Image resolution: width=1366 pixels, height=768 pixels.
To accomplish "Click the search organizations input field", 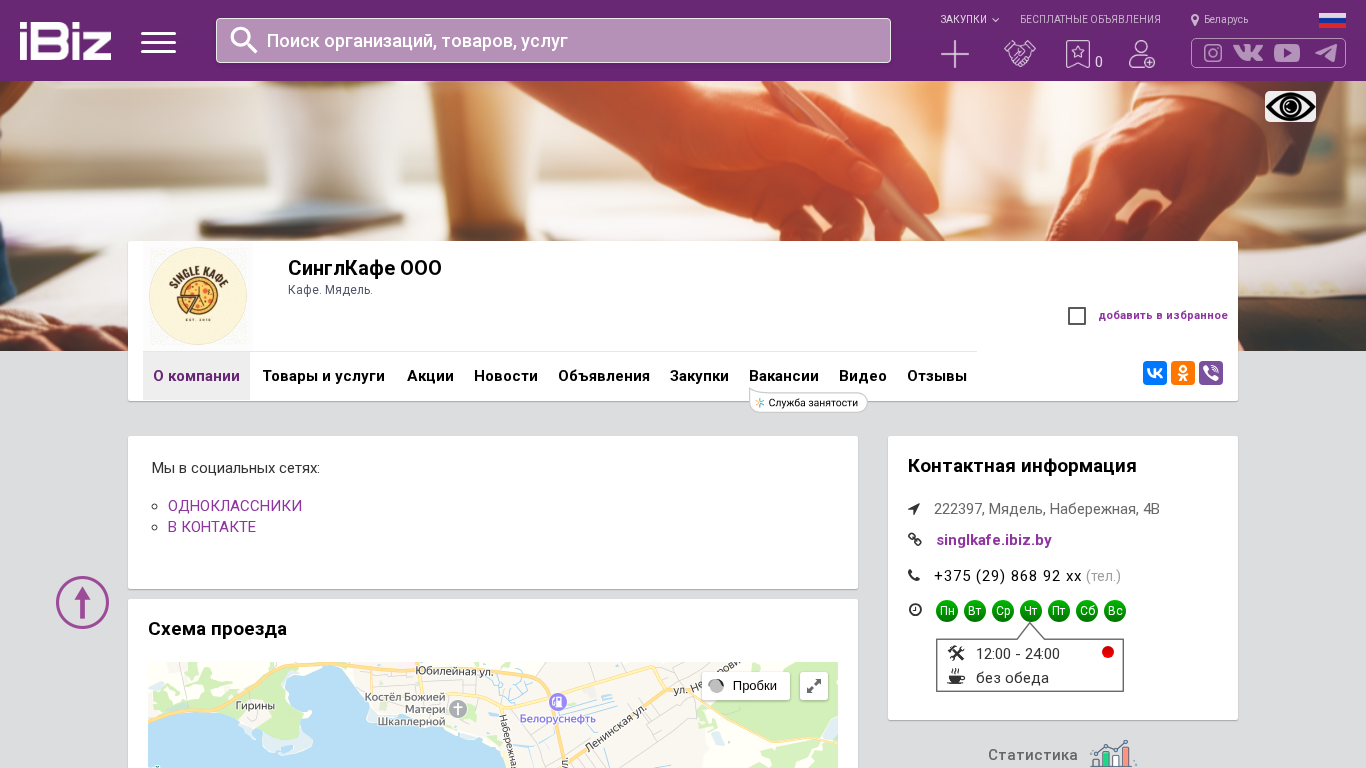I will coord(553,41).
